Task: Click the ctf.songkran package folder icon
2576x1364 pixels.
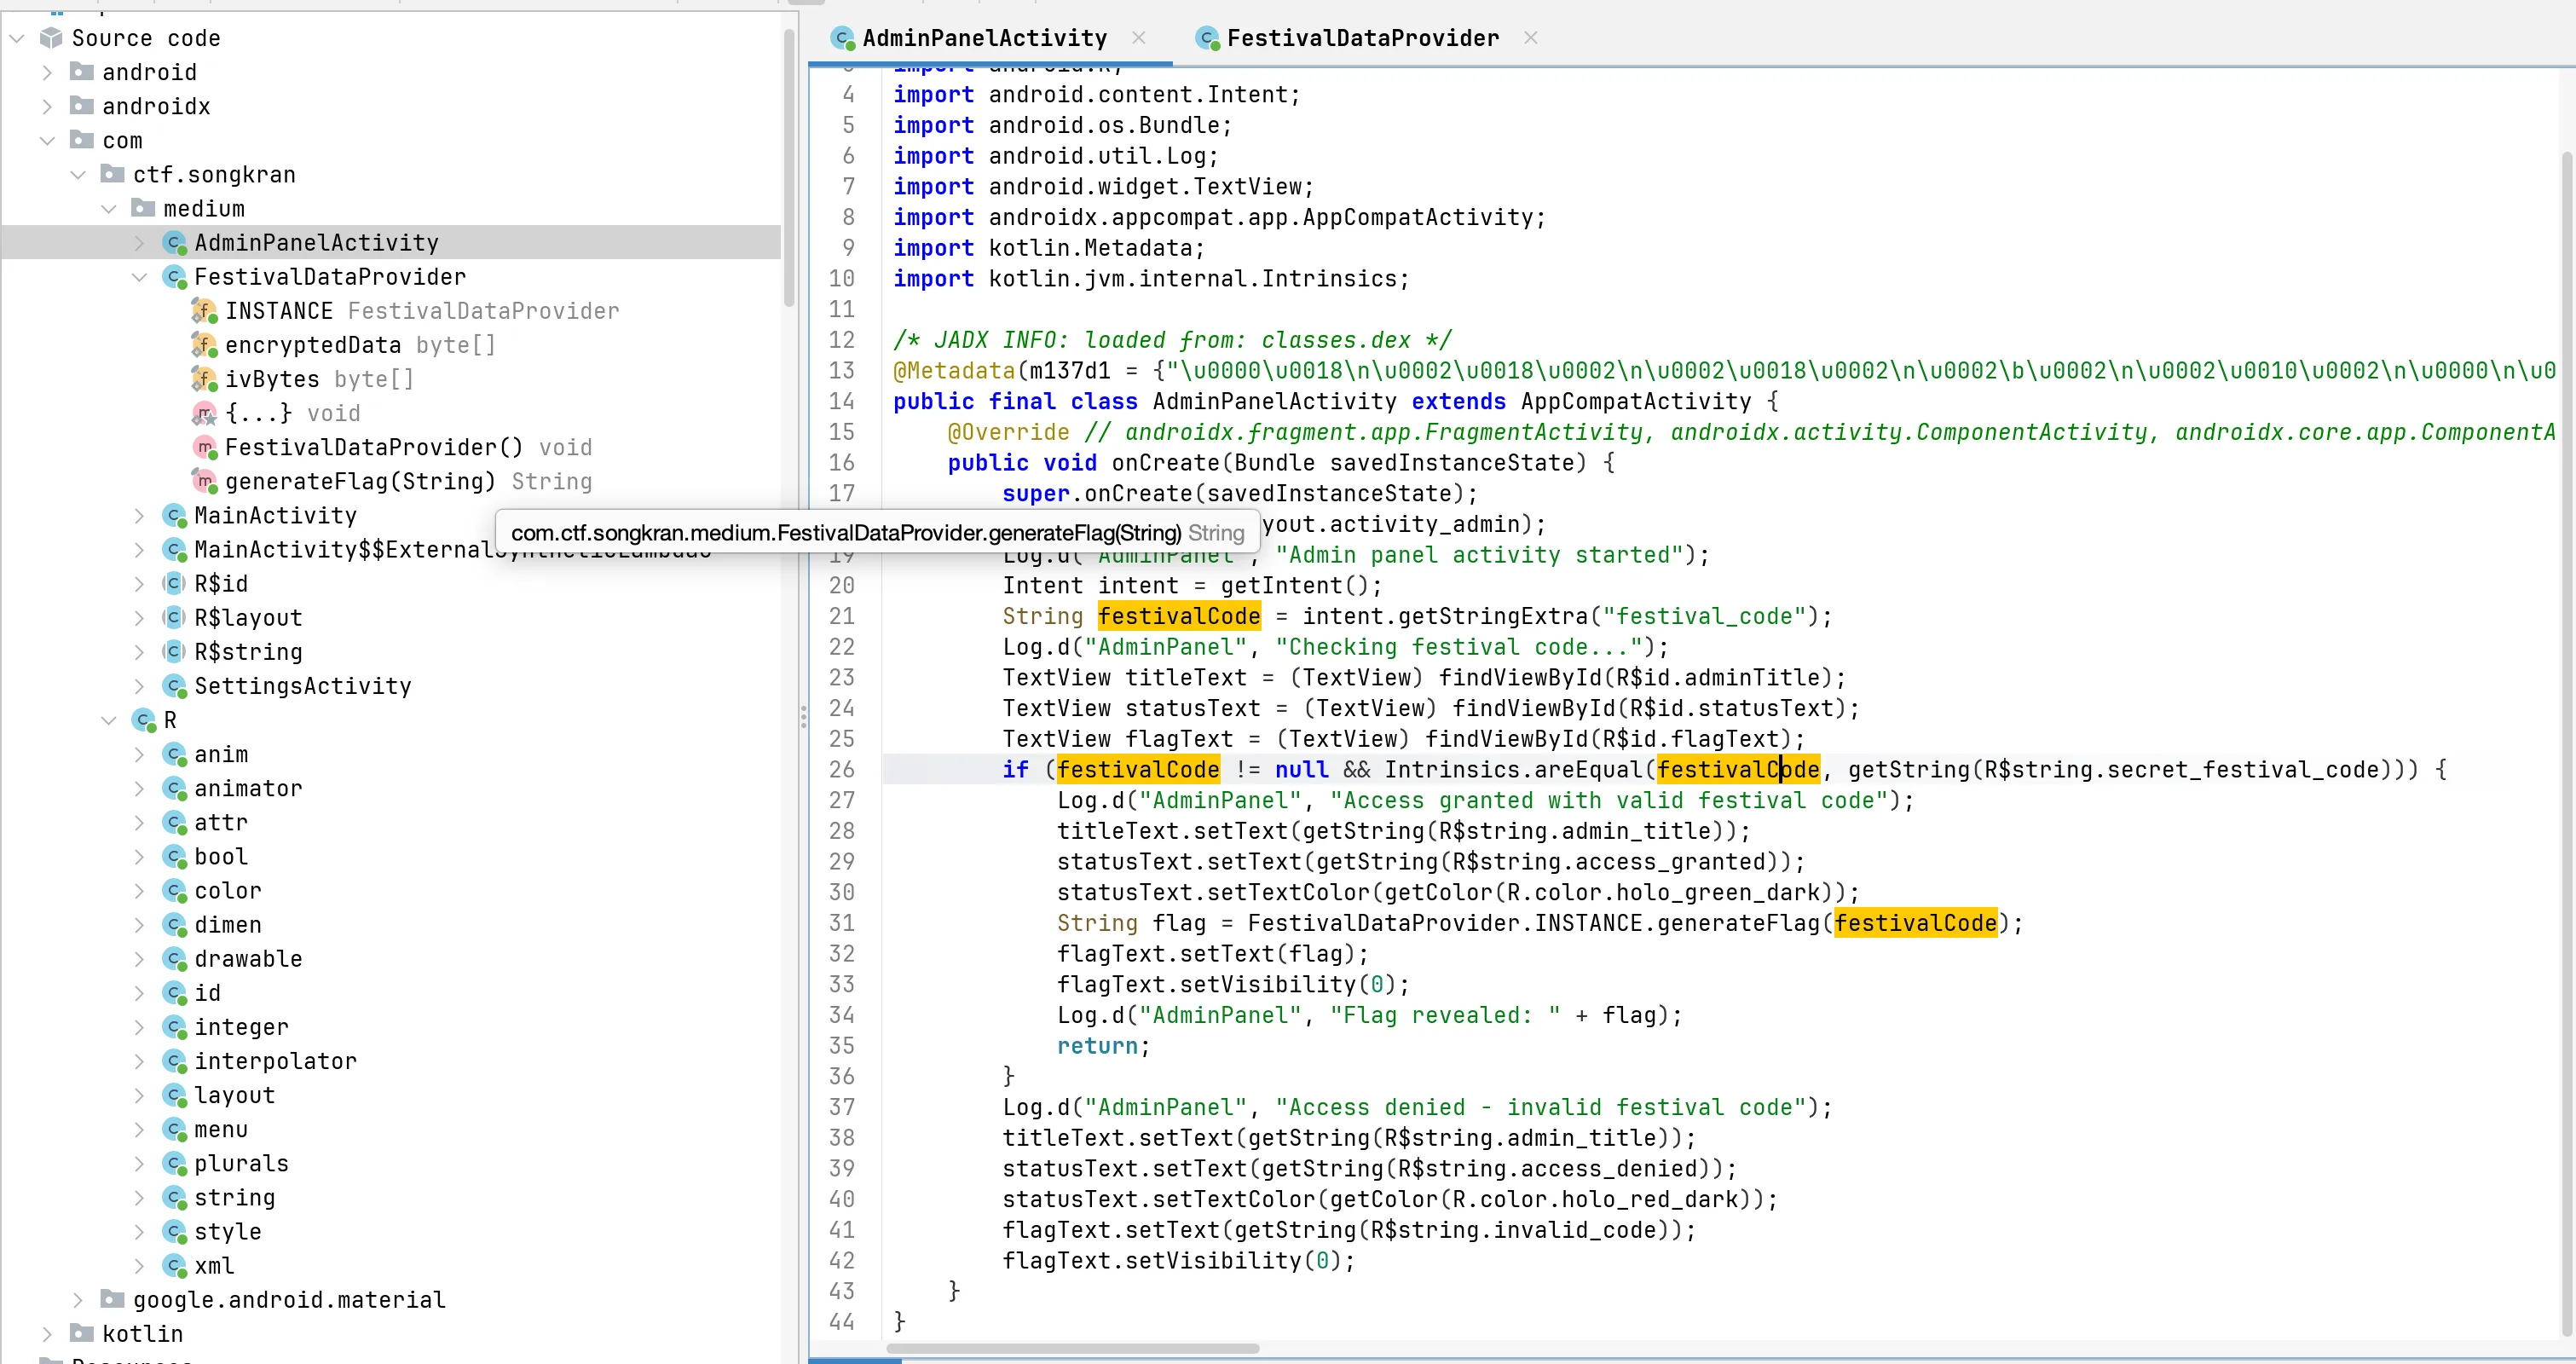Action: (x=113, y=174)
